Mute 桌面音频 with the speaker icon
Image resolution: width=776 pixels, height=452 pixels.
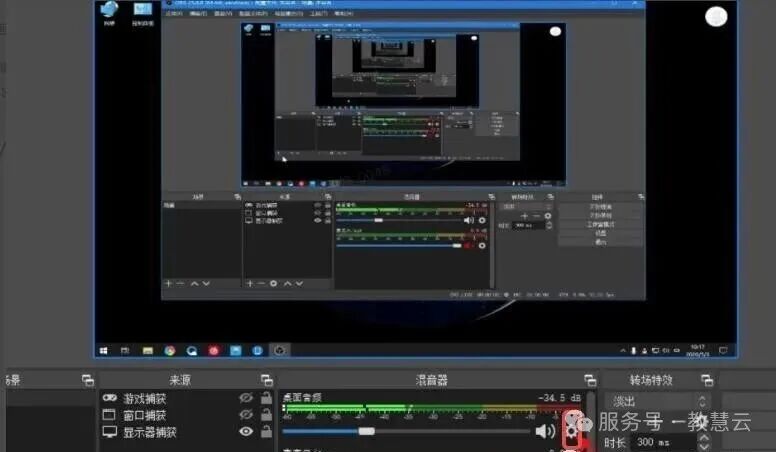click(544, 432)
